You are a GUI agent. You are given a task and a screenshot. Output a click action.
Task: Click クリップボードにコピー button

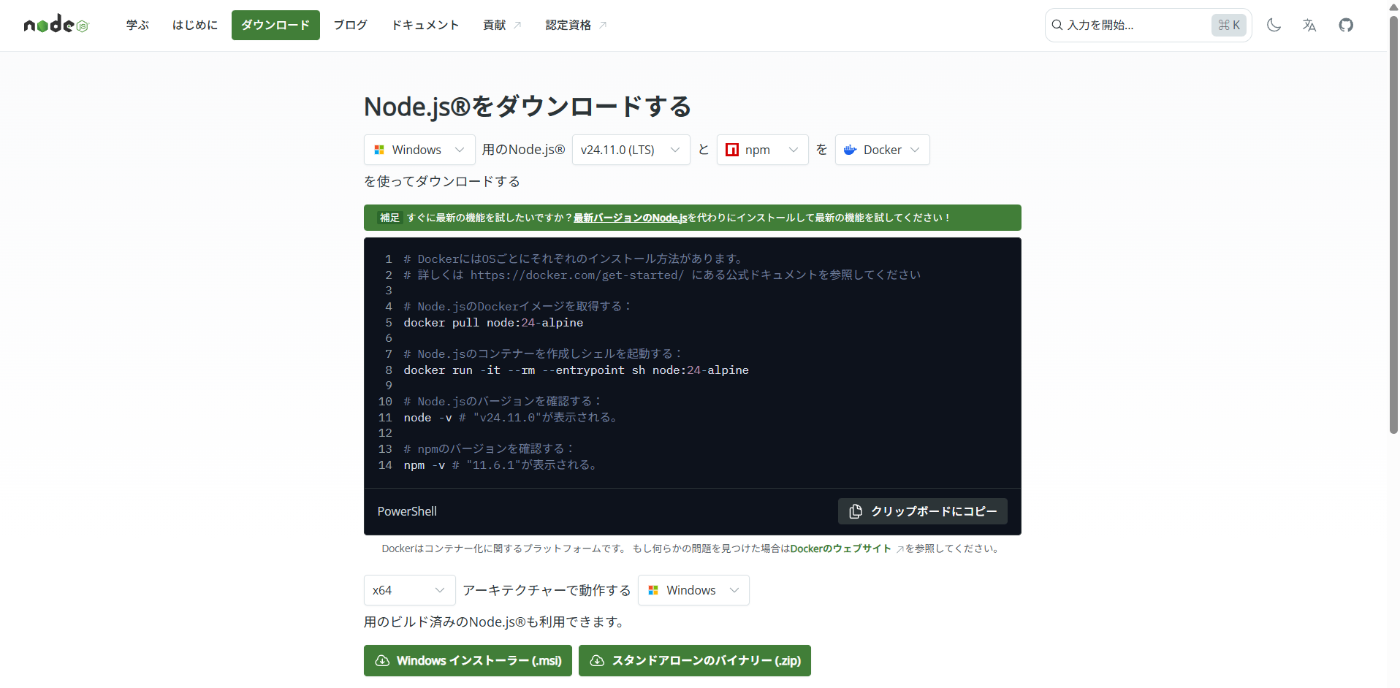click(923, 511)
